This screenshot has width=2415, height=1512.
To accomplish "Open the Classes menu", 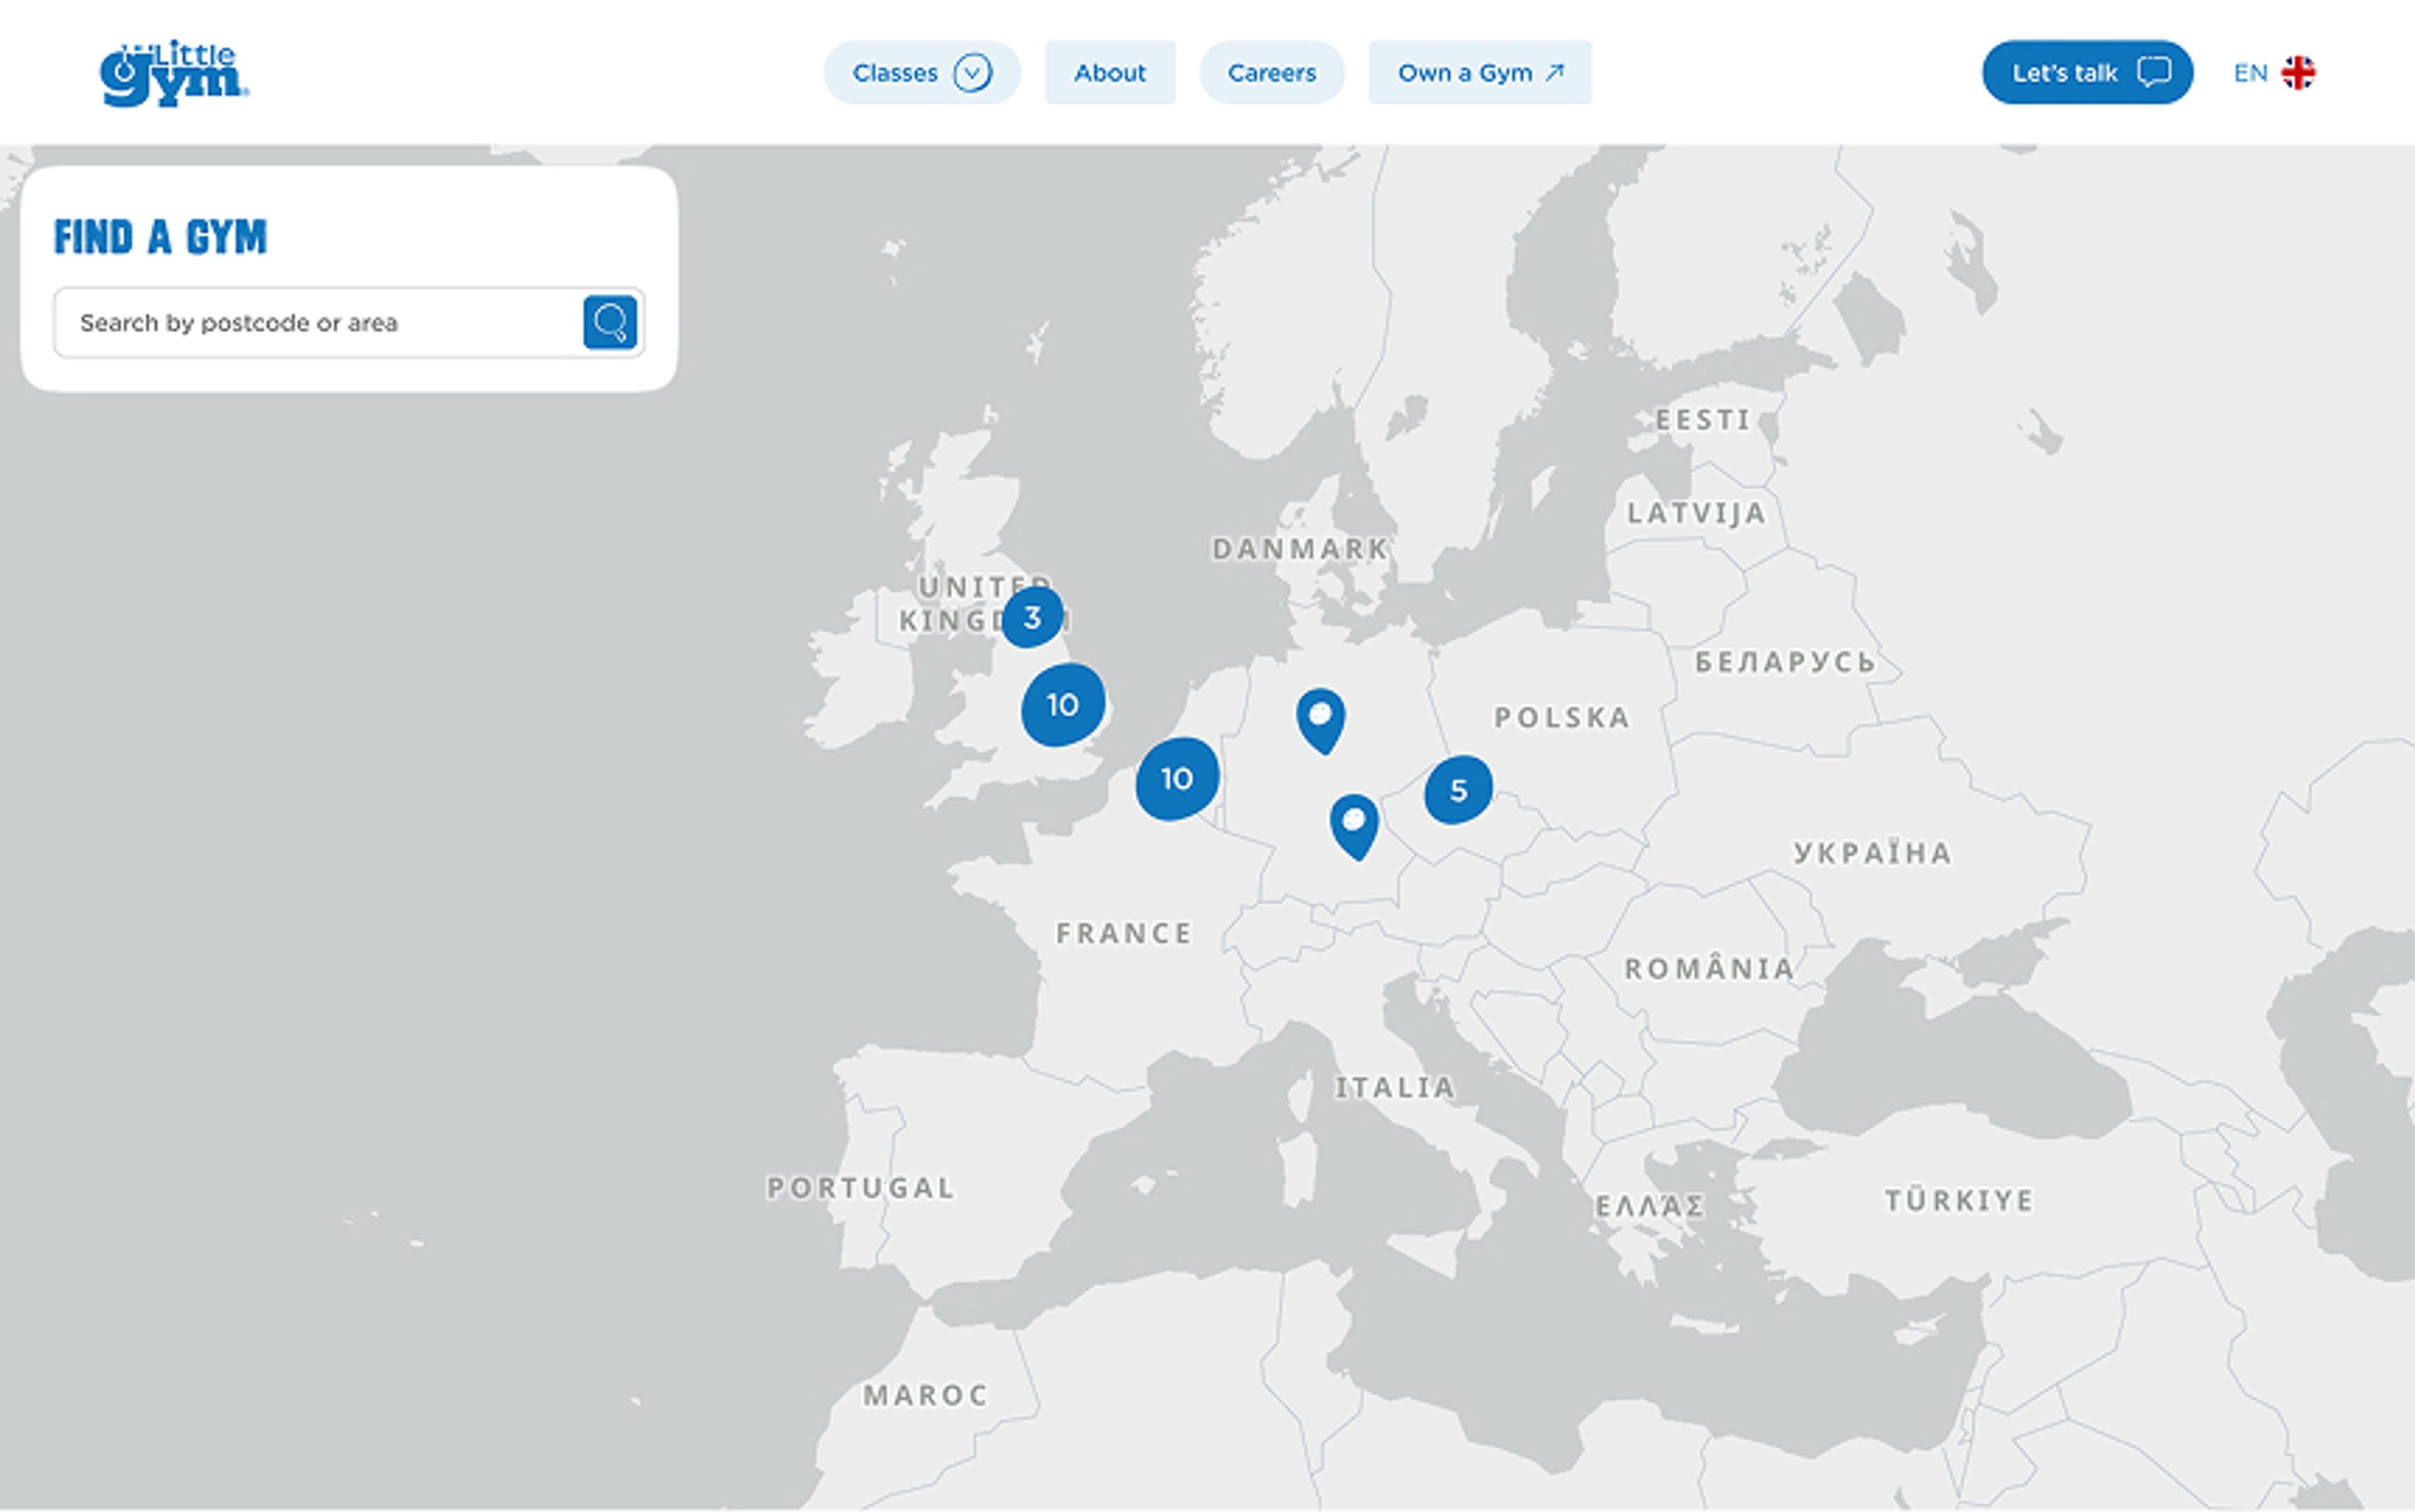I will click(x=895, y=73).
